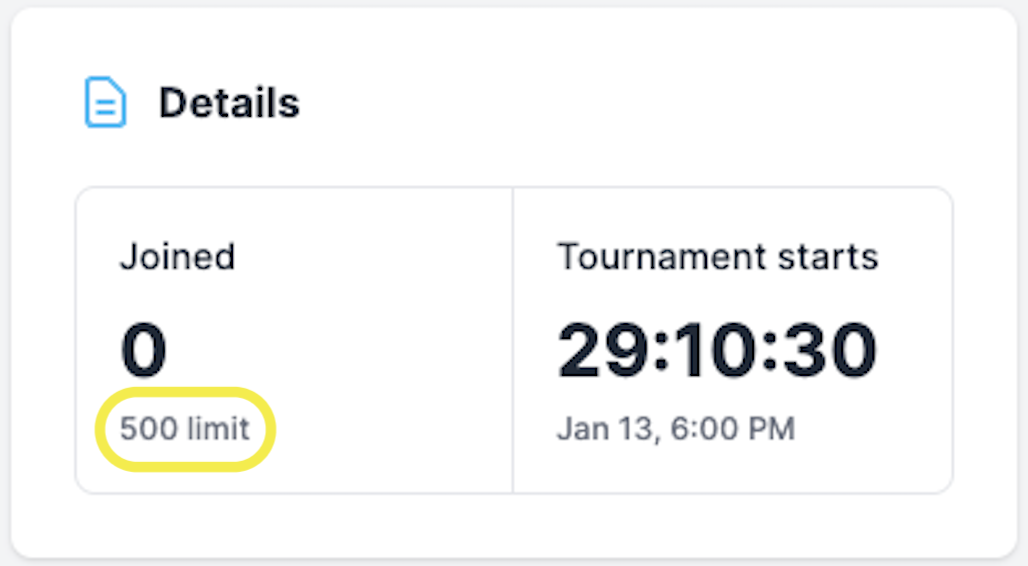Screen dimensions: 1028x566
Task: Click the blue Details document icon
Action: (x=105, y=102)
